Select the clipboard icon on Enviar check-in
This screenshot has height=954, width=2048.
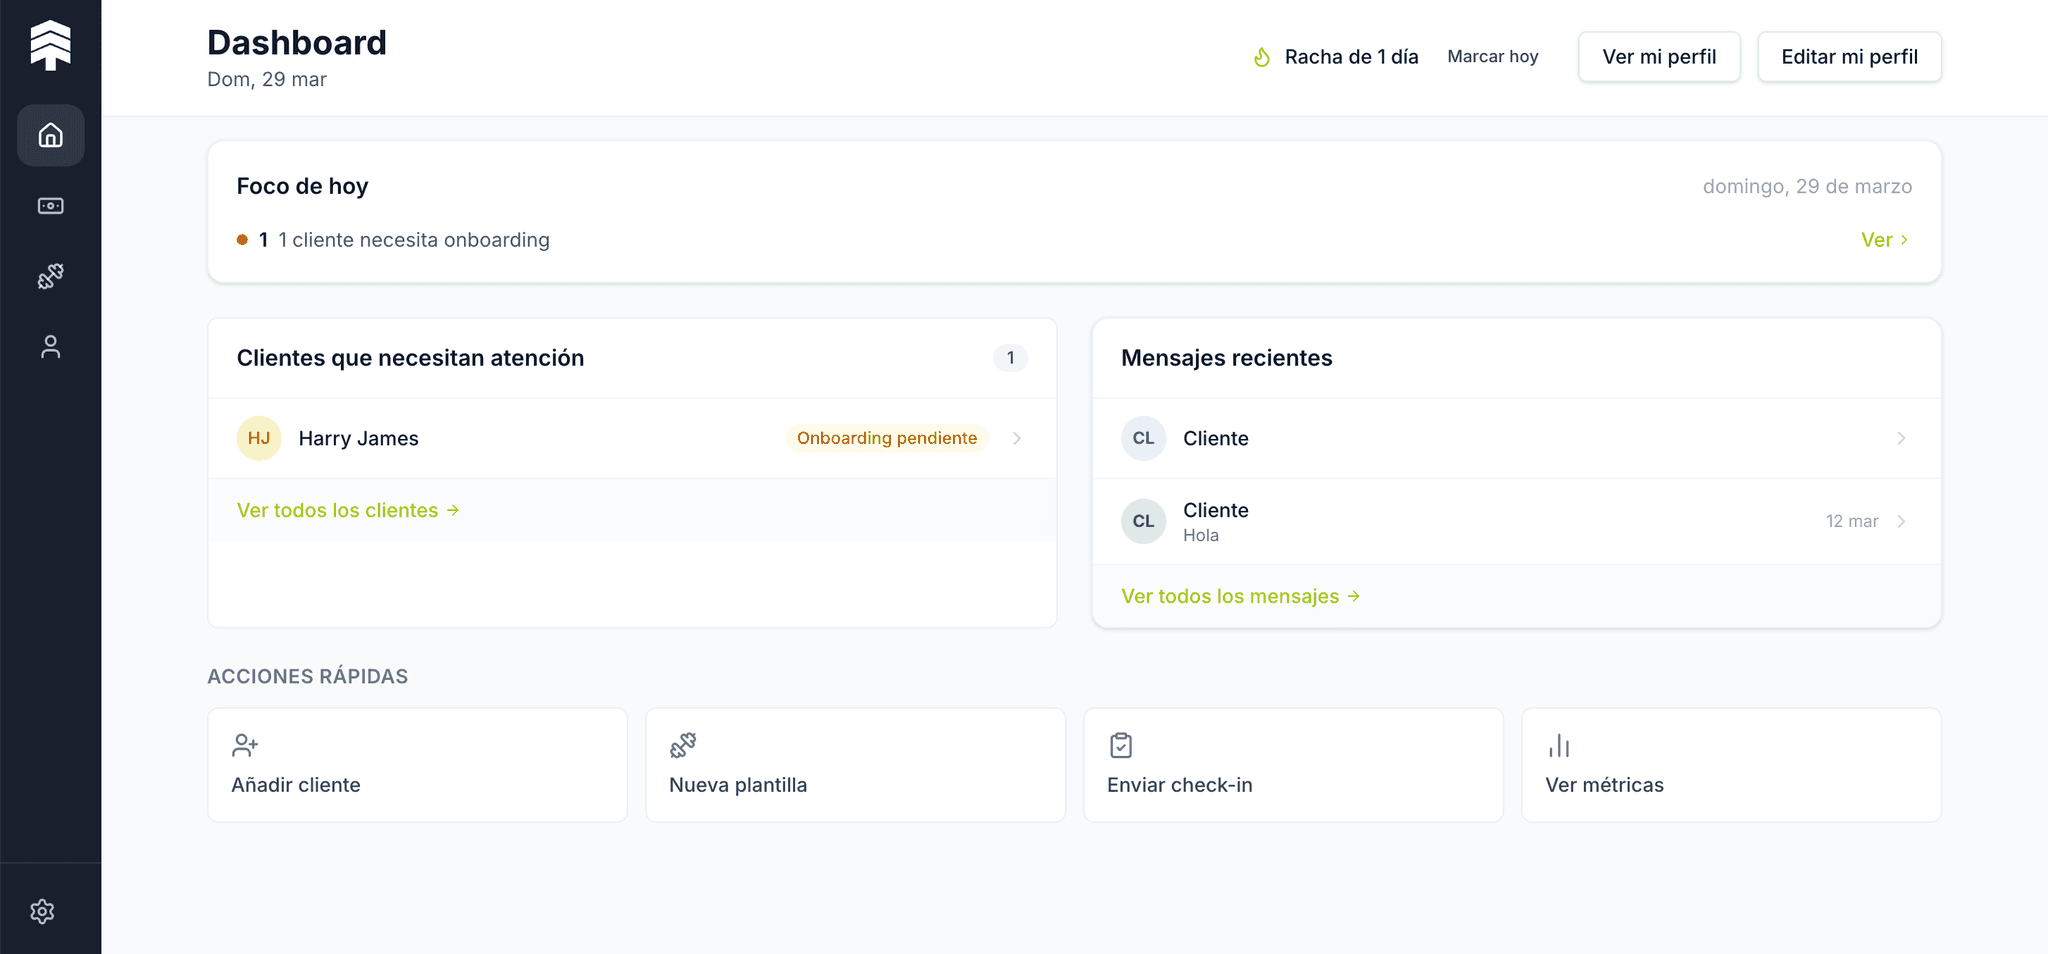[1121, 745]
